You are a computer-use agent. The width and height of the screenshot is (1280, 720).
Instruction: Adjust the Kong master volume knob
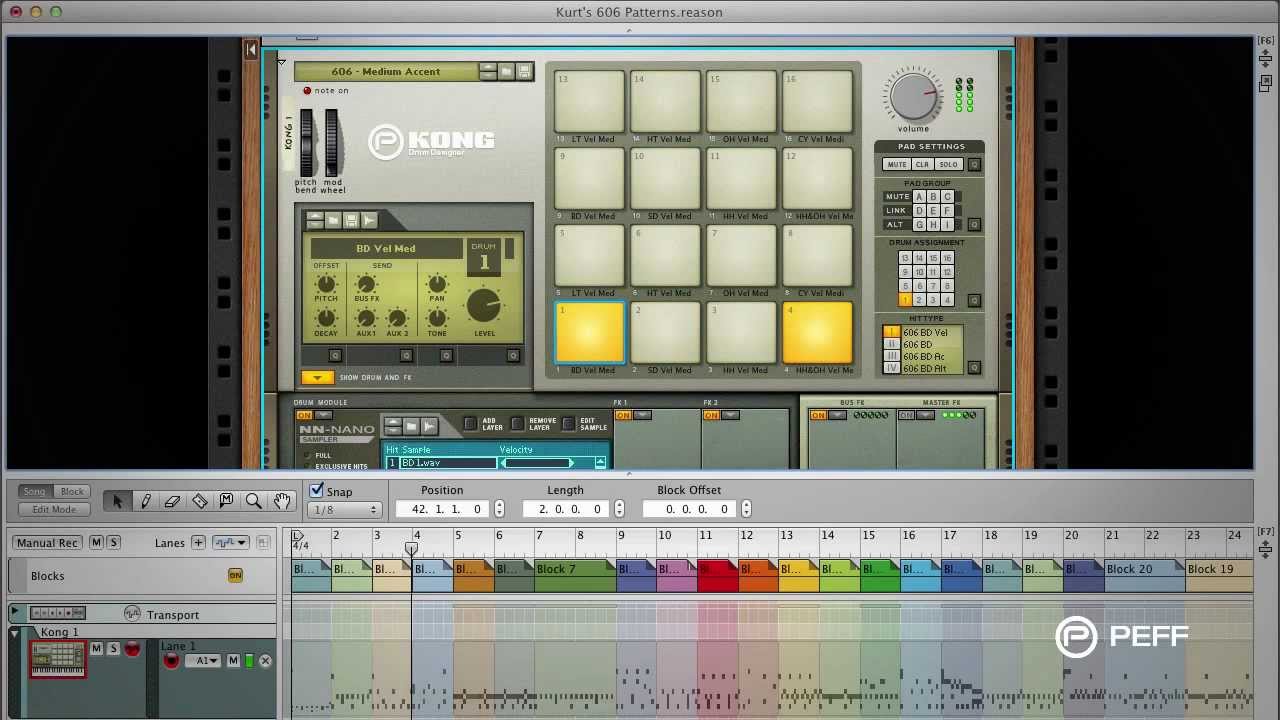pyautogui.click(x=913, y=97)
